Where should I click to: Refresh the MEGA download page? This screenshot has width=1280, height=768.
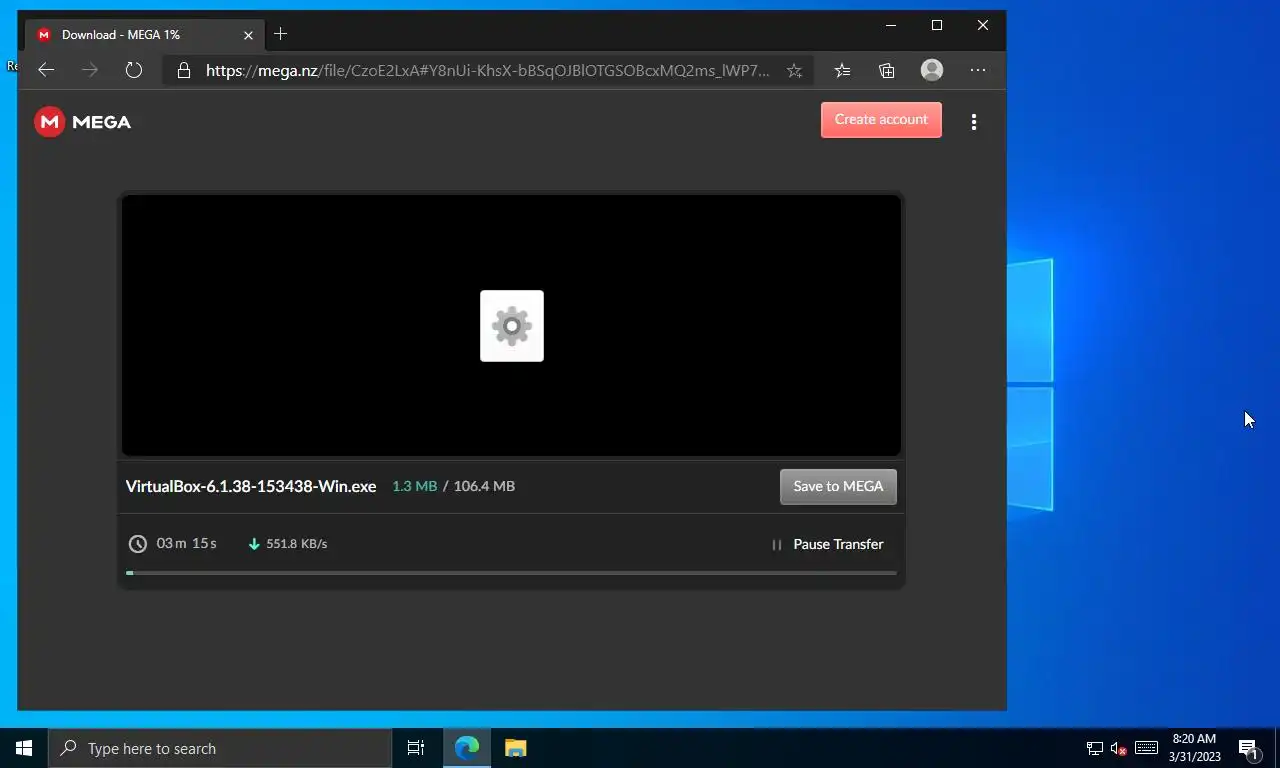click(x=134, y=70)
